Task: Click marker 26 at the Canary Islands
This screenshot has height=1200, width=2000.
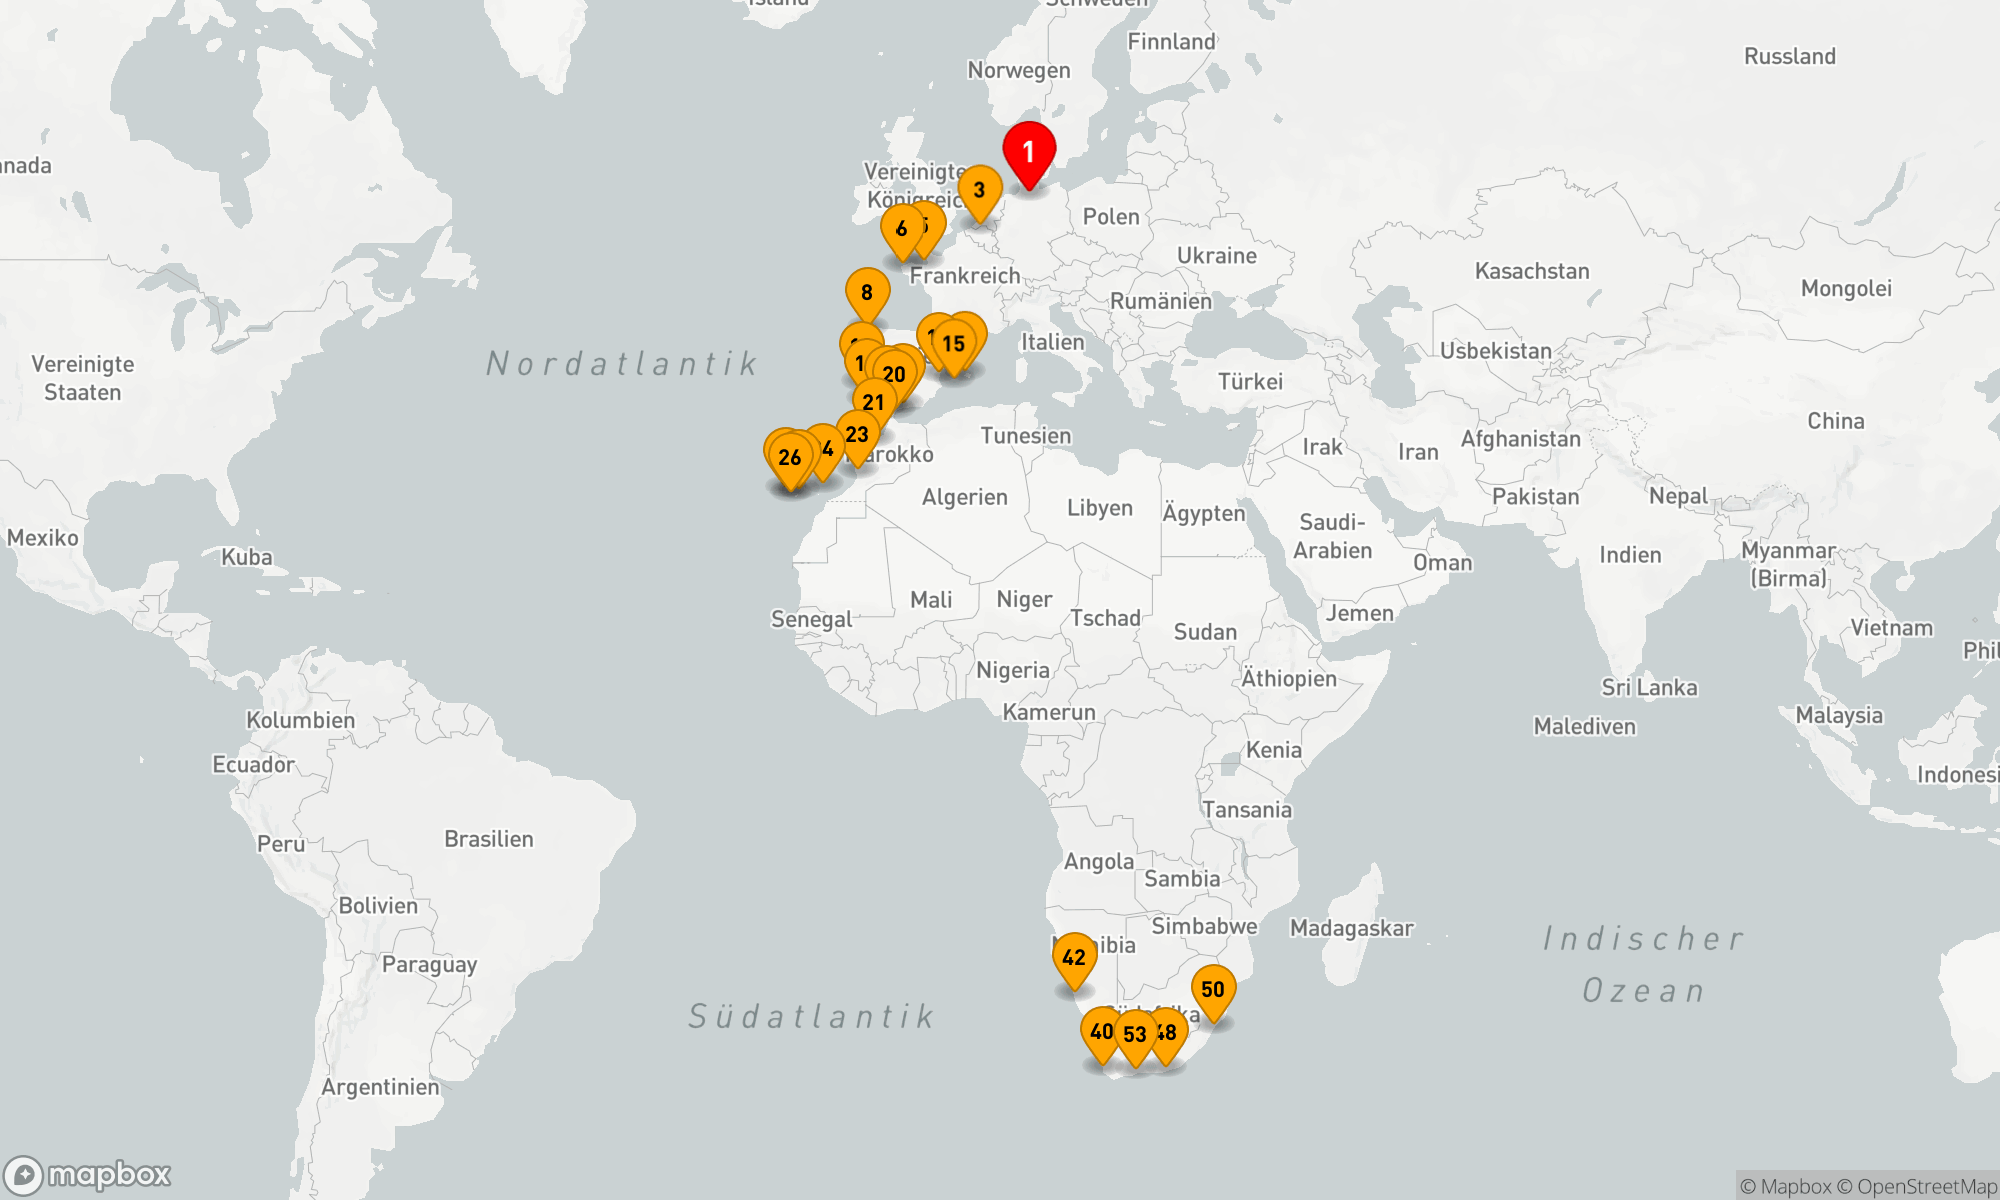Action: pos(790,458)
